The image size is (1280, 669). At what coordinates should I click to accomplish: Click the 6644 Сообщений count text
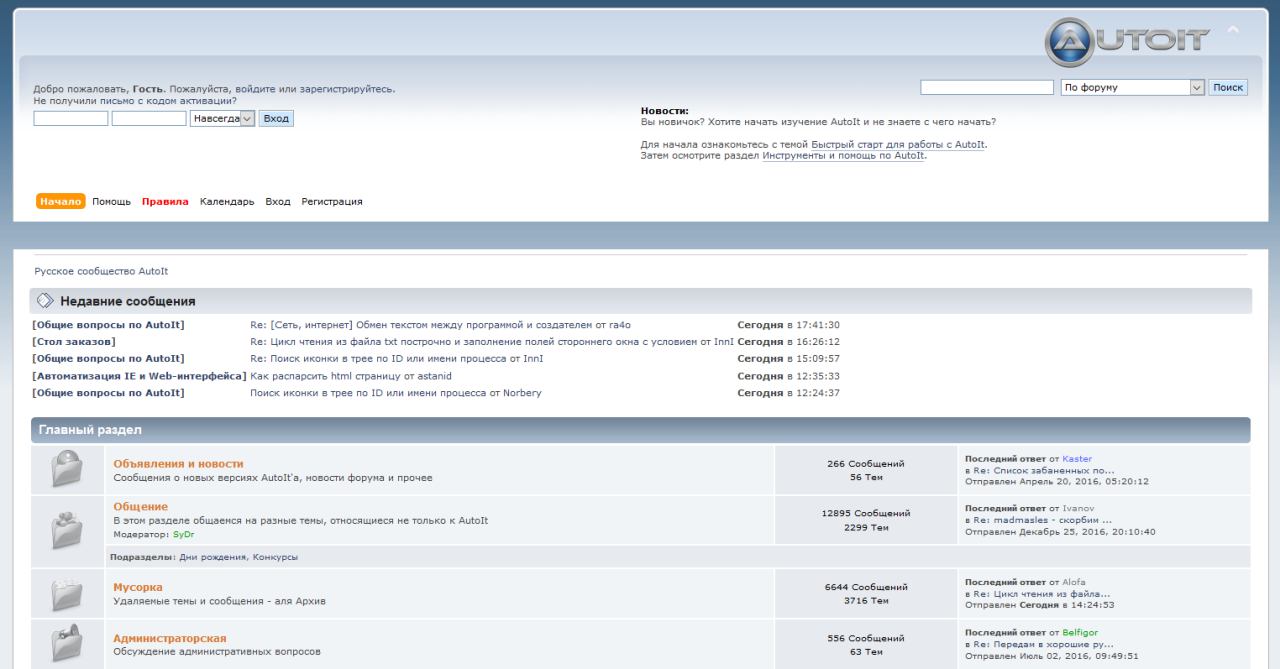(x=866, y=587)
